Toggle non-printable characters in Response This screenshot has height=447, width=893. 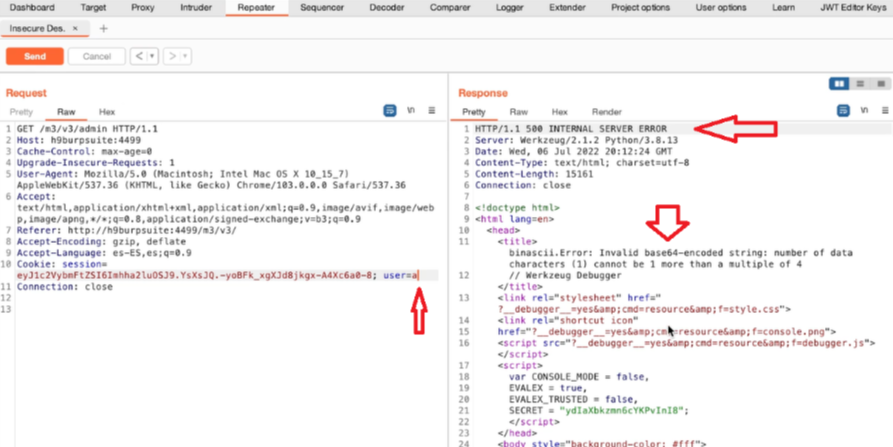pos(864,110)
